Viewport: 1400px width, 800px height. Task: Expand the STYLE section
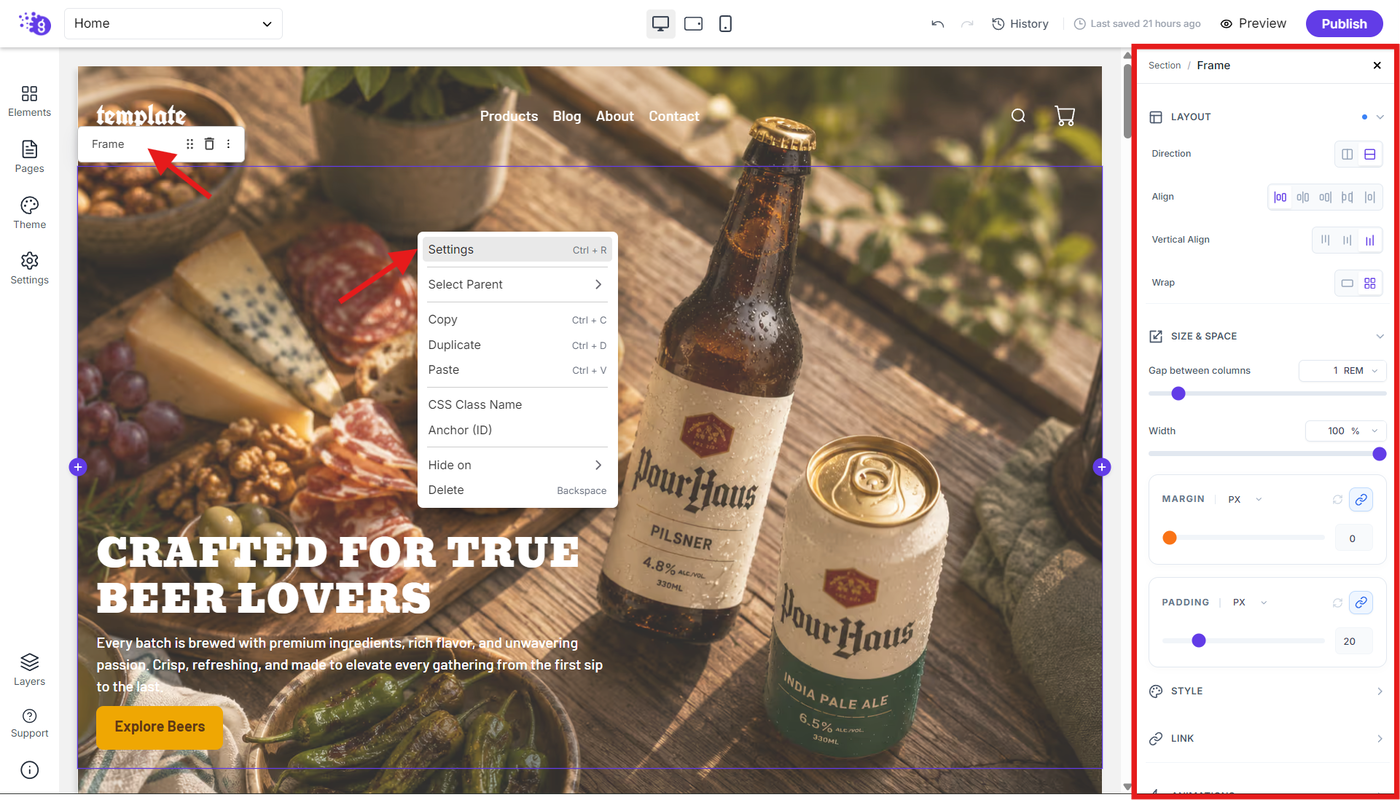click(x=1266, y=691)
